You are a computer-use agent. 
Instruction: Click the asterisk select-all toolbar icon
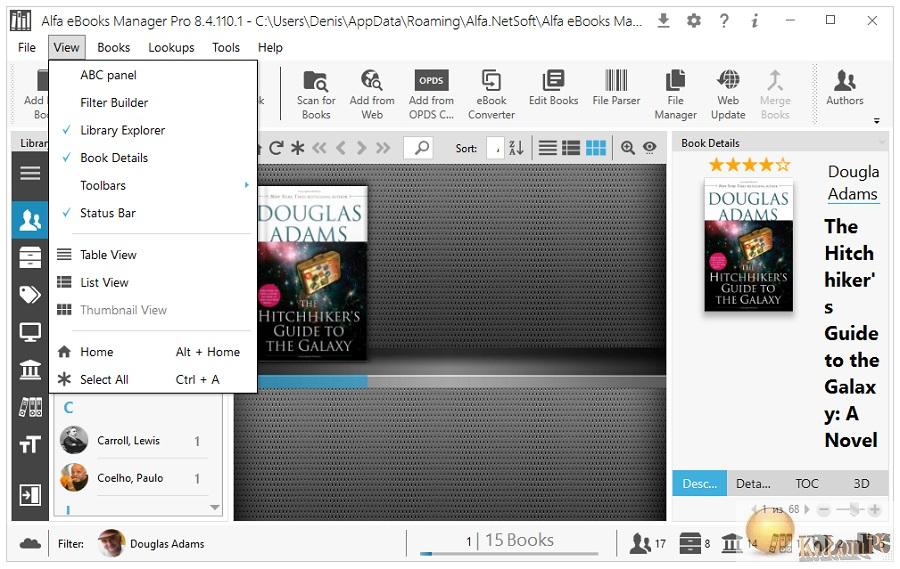pos(297,148)
